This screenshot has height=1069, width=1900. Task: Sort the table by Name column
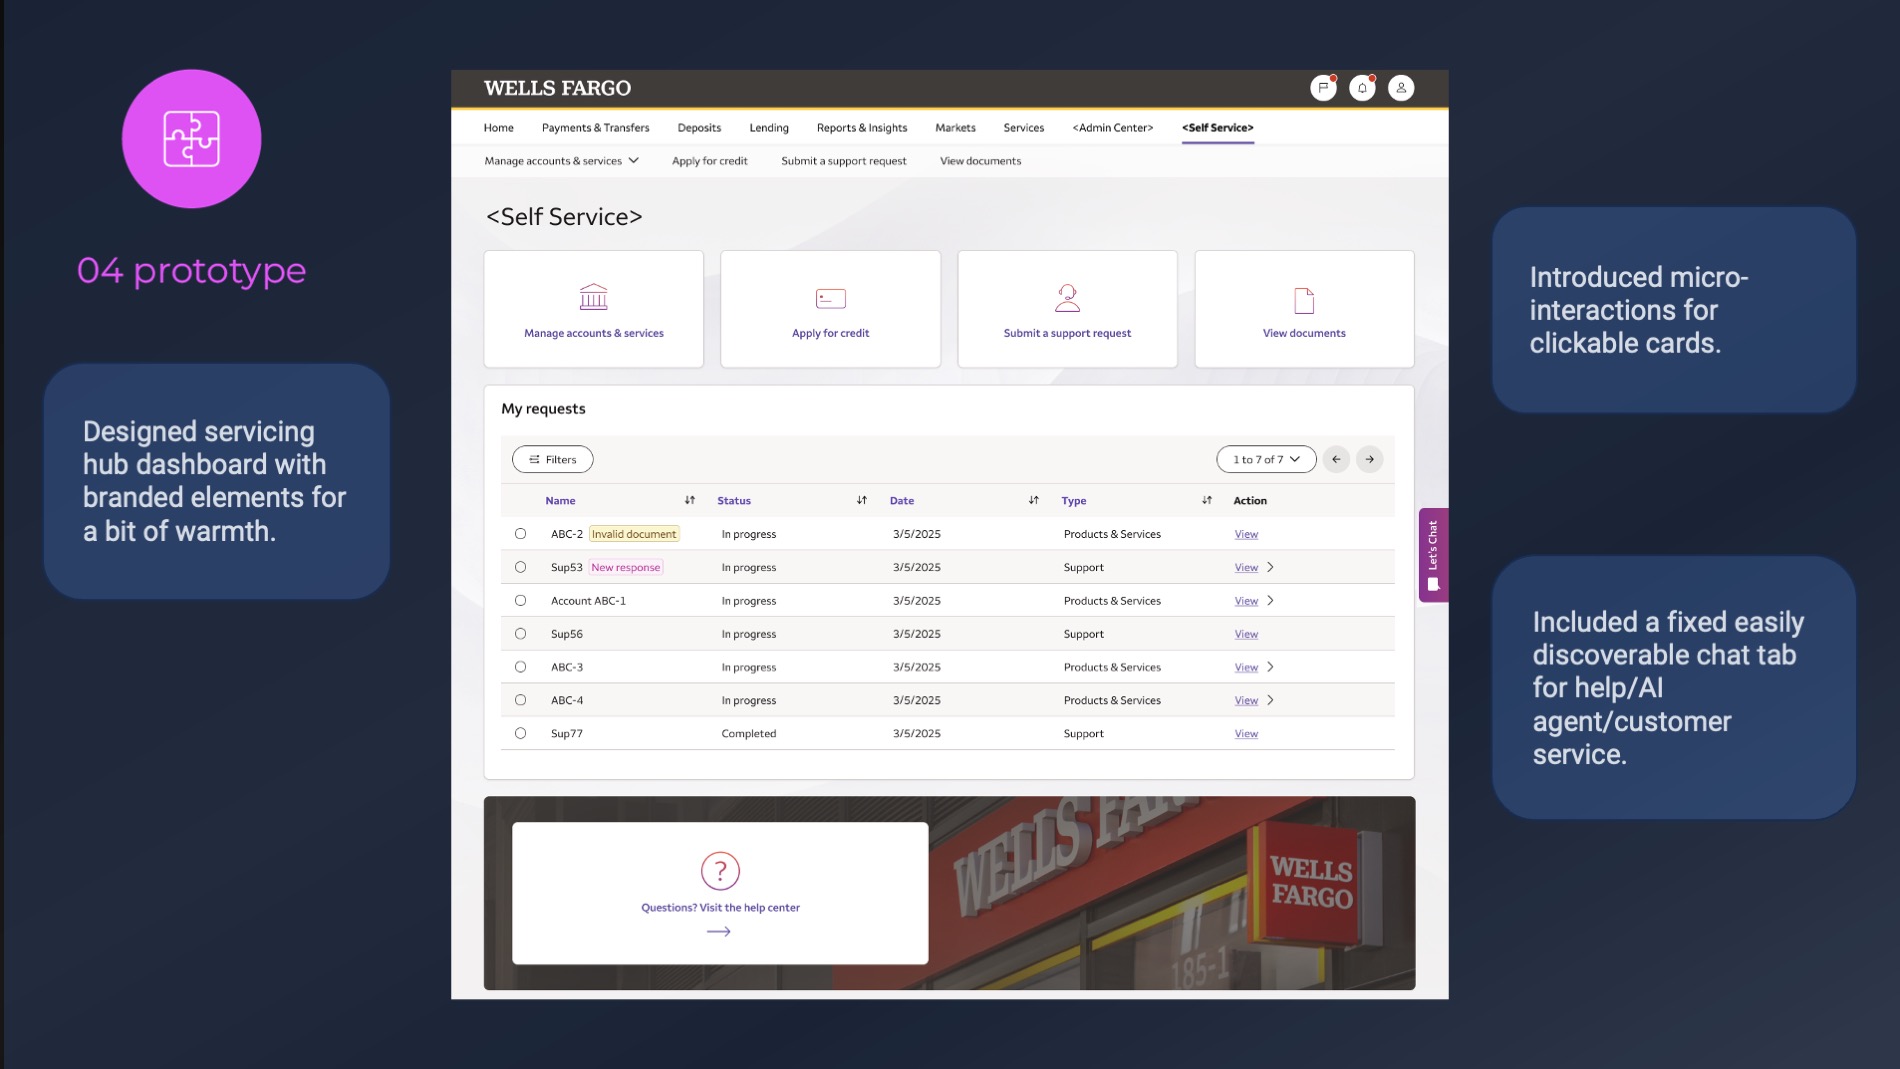689,500
